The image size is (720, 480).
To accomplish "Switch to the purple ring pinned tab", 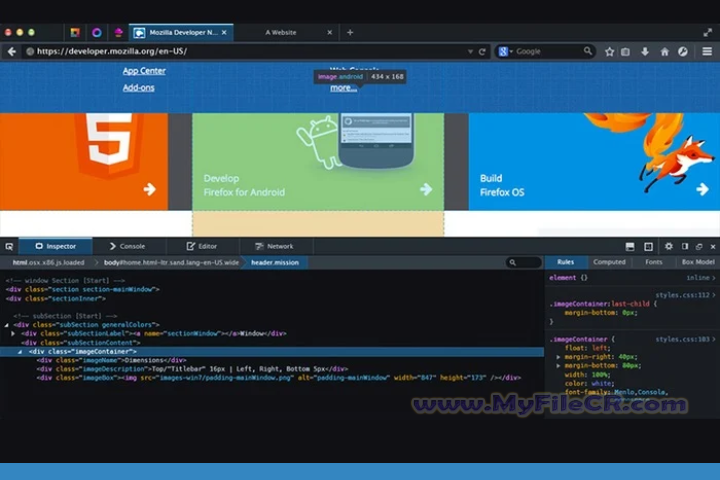I will pos(96,32).
